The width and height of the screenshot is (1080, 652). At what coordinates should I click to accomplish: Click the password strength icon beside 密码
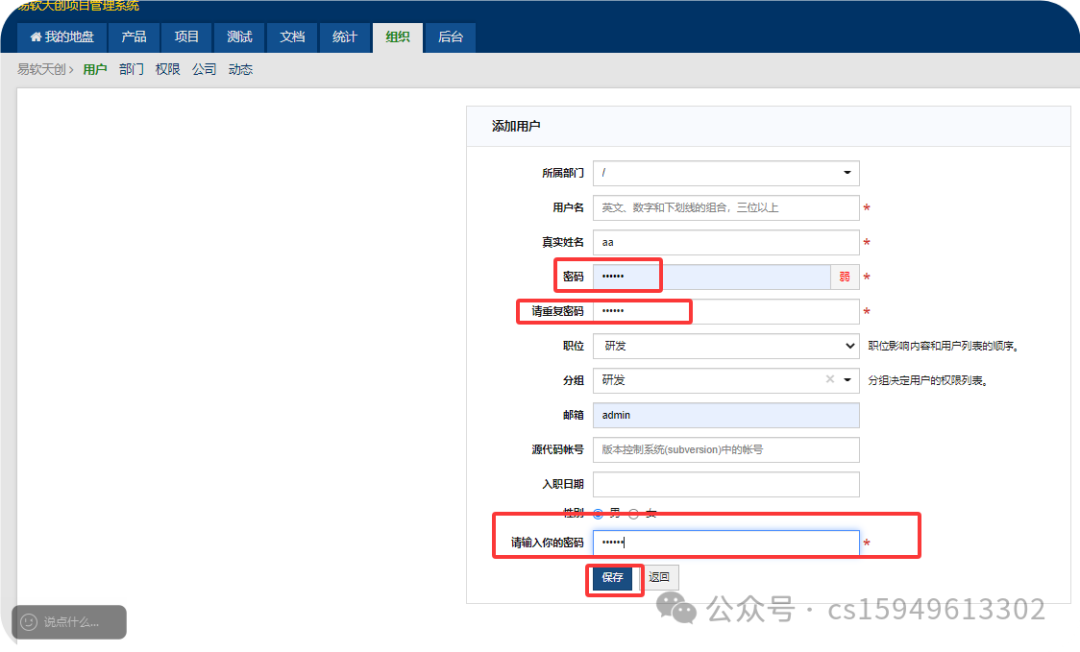click(845, 277)
